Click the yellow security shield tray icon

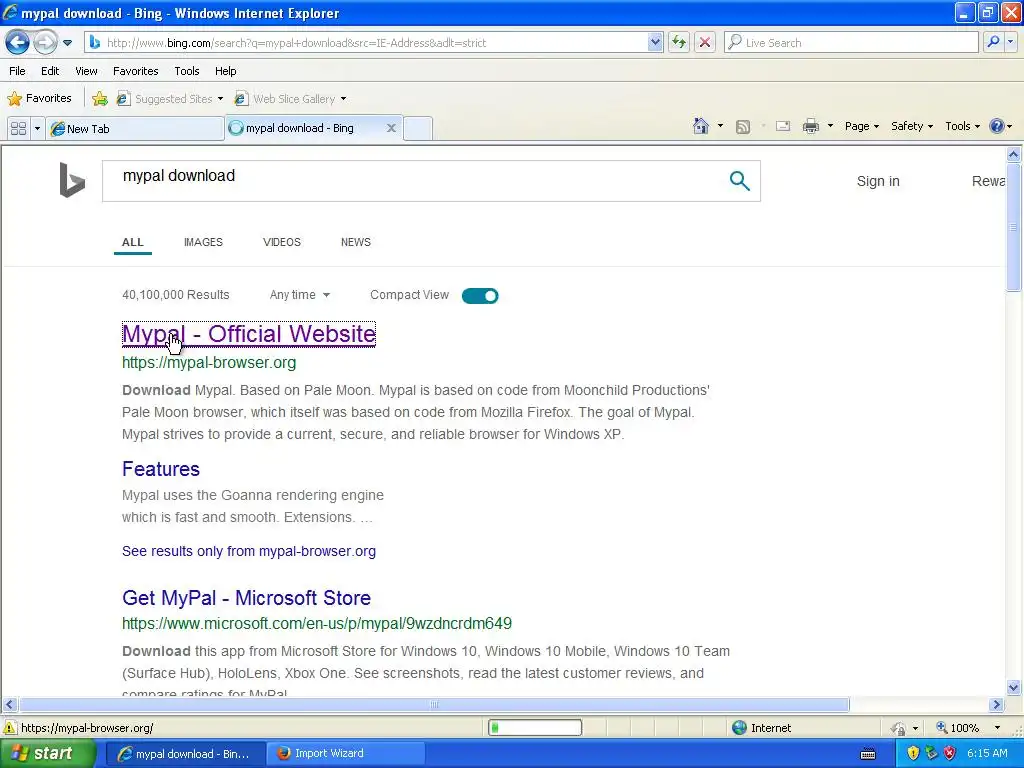[x=913, y=754]
